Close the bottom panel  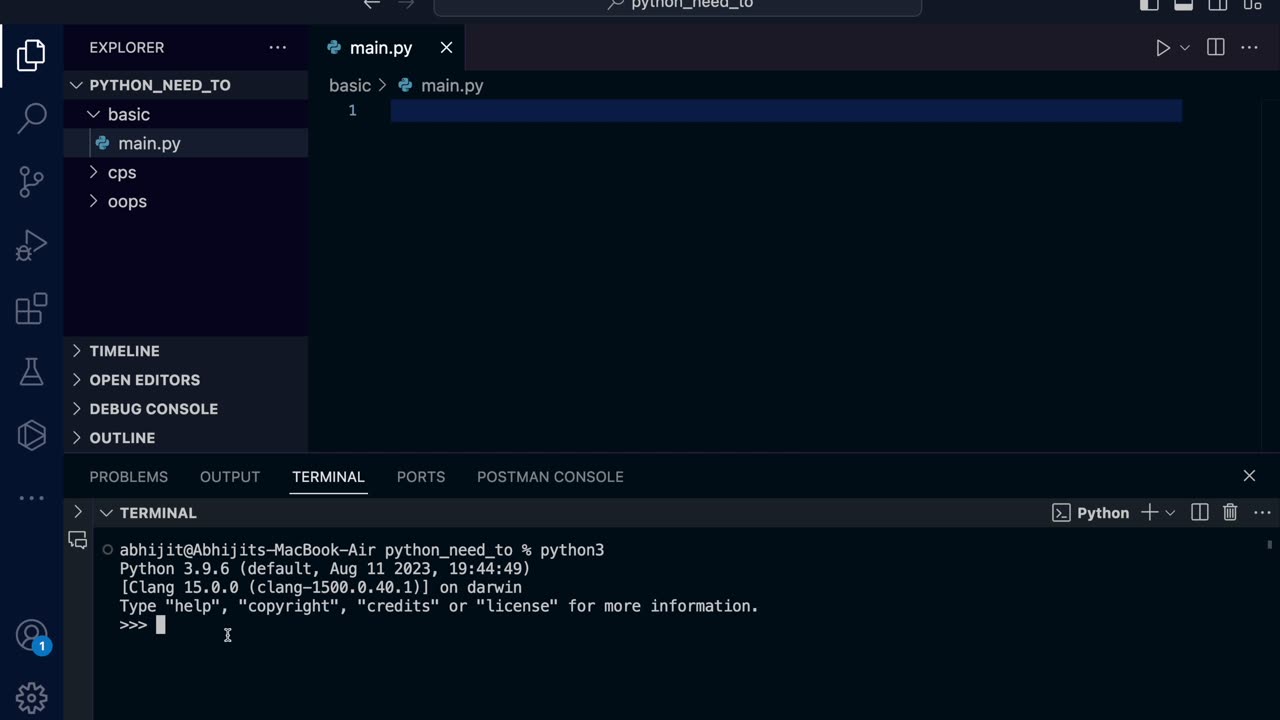(x=1249, y=476)
